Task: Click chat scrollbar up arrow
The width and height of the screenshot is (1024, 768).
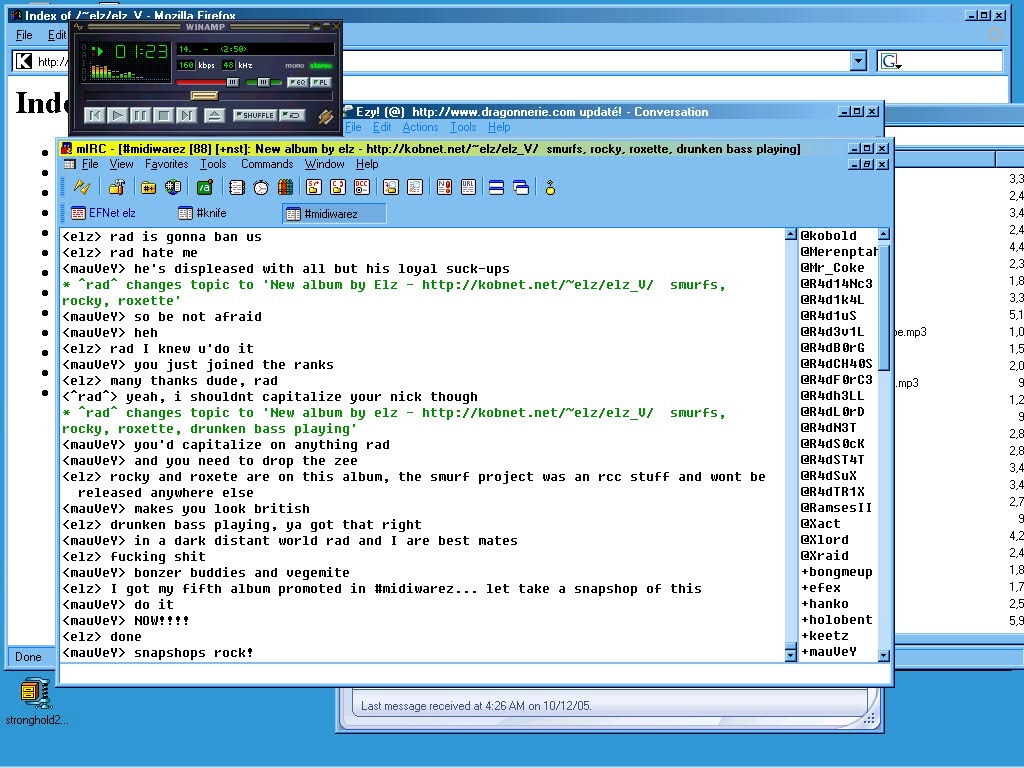Action: [790, 234]
